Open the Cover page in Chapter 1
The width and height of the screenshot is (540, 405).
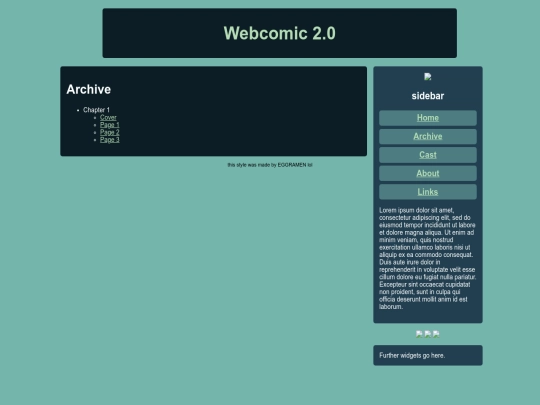[x=108, y=117]
